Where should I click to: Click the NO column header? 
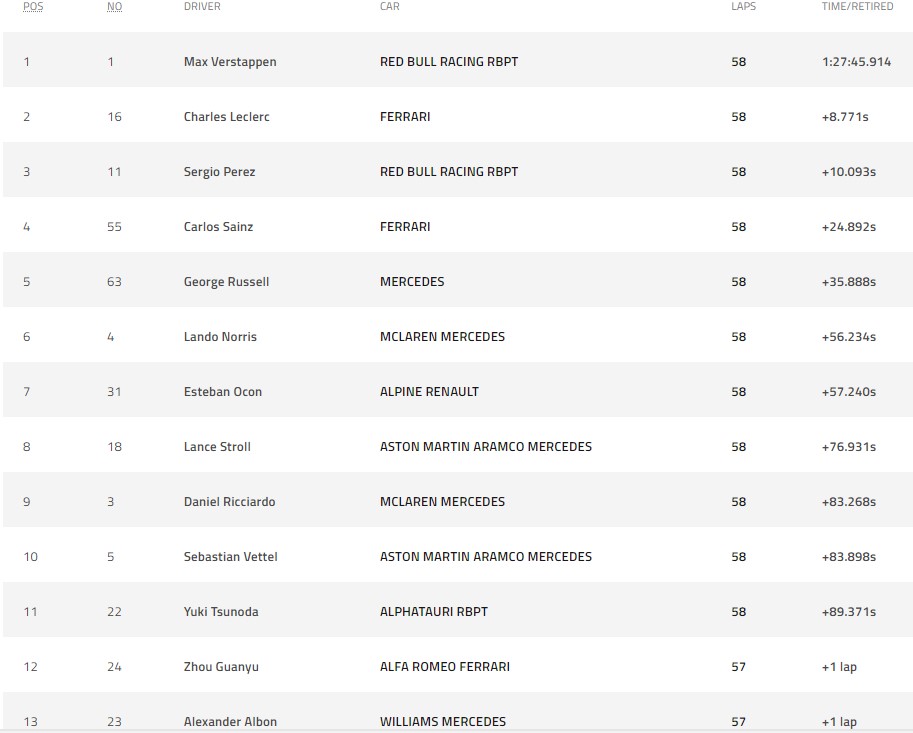coord(115,6)
